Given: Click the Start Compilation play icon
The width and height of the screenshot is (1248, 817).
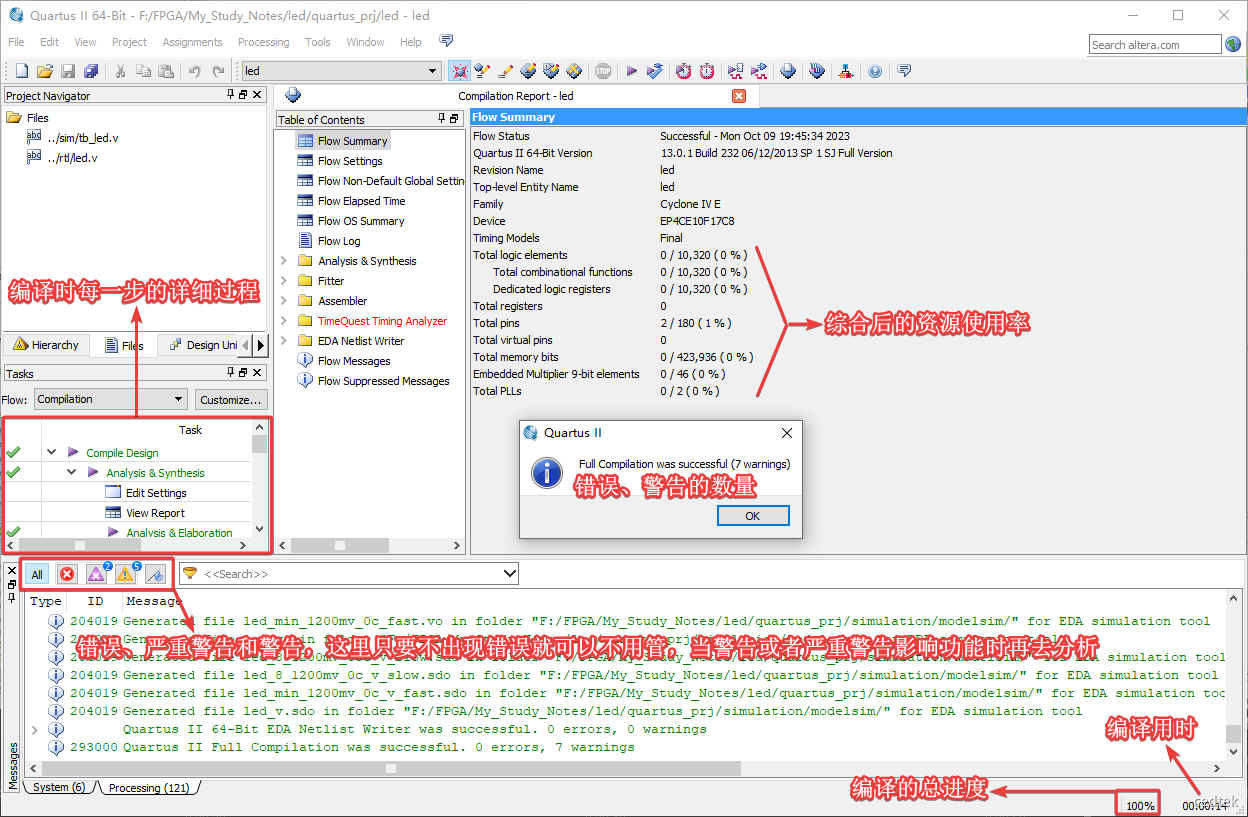Looking at the screenshot, I should click(631, 71).
